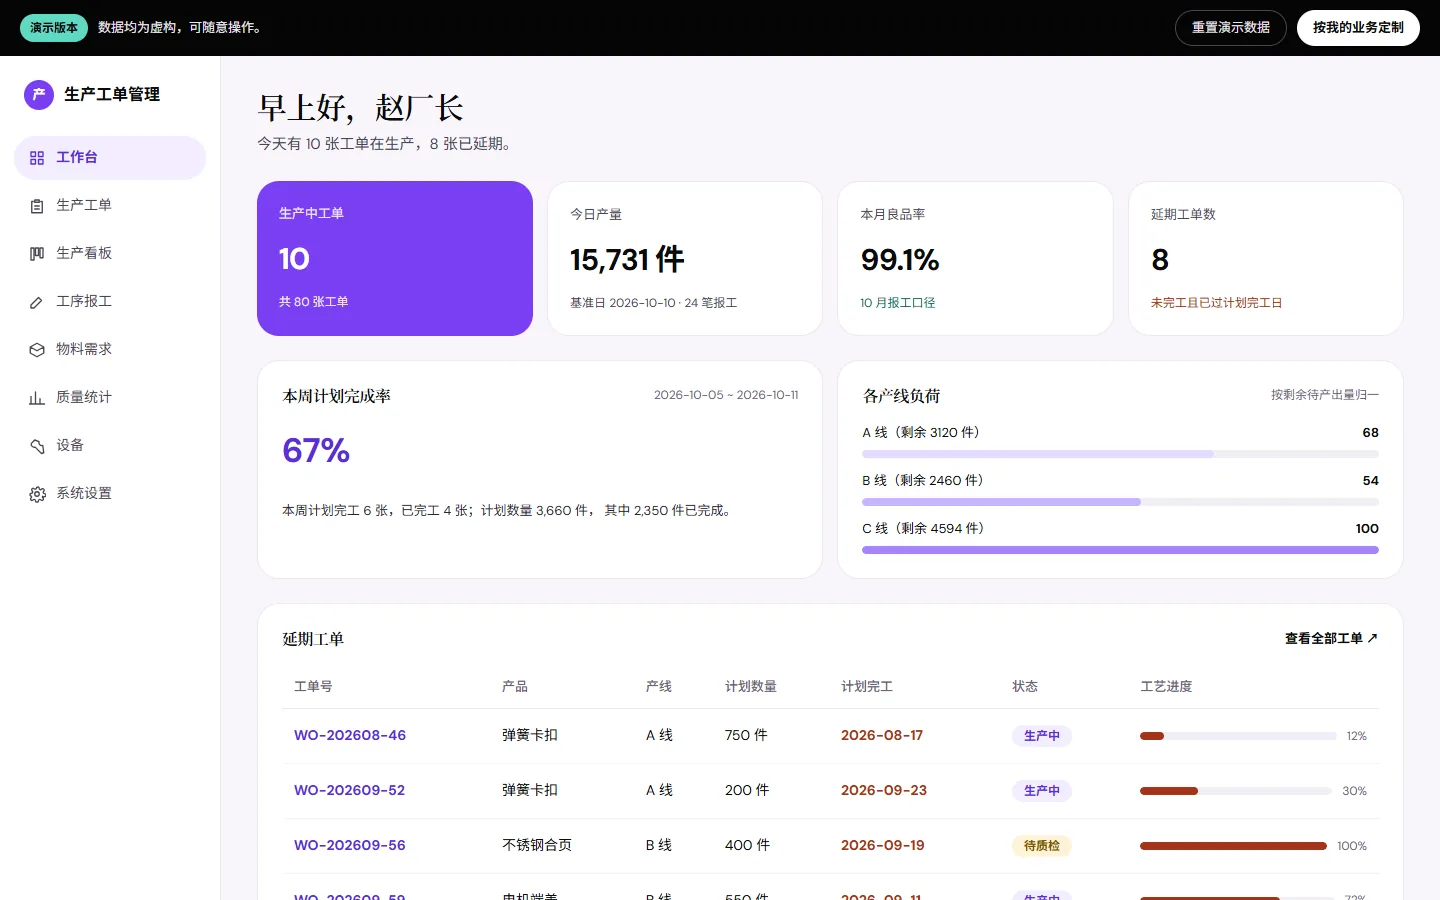This screenshot has width=1440, height=900.
Task: Click the 10 月报工口径 text
Action: pos(898,303)
